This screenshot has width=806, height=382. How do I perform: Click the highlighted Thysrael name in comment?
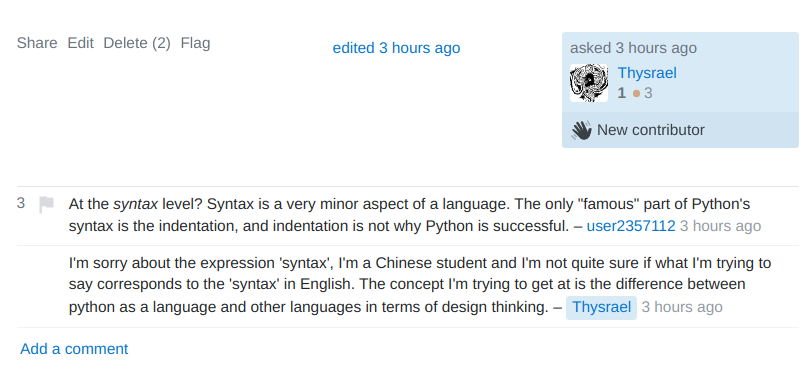[601, 307]
